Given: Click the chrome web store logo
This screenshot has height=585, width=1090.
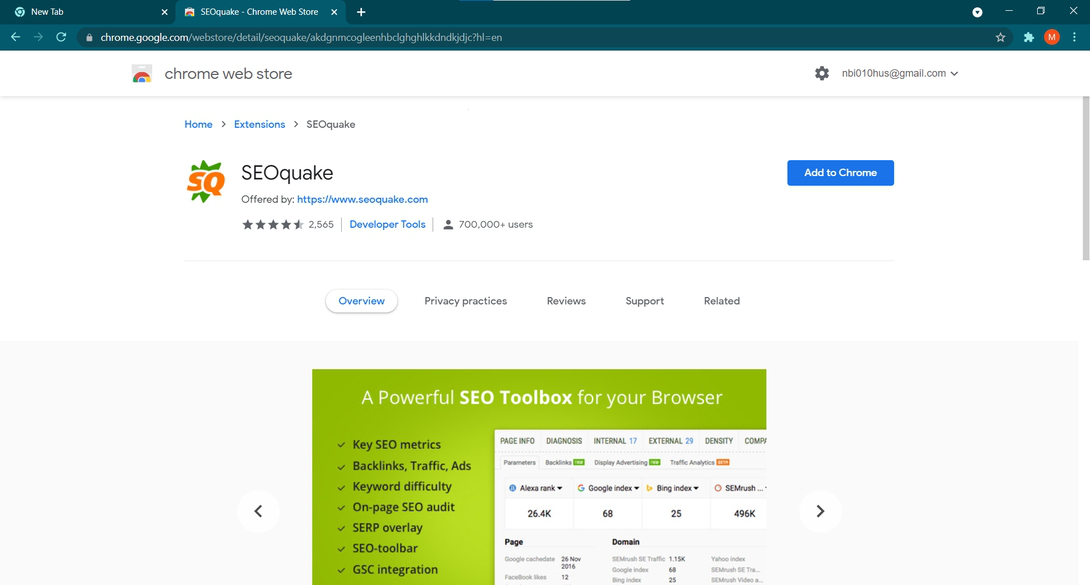Looking at the screenshot, I should [x=142, y=74].
